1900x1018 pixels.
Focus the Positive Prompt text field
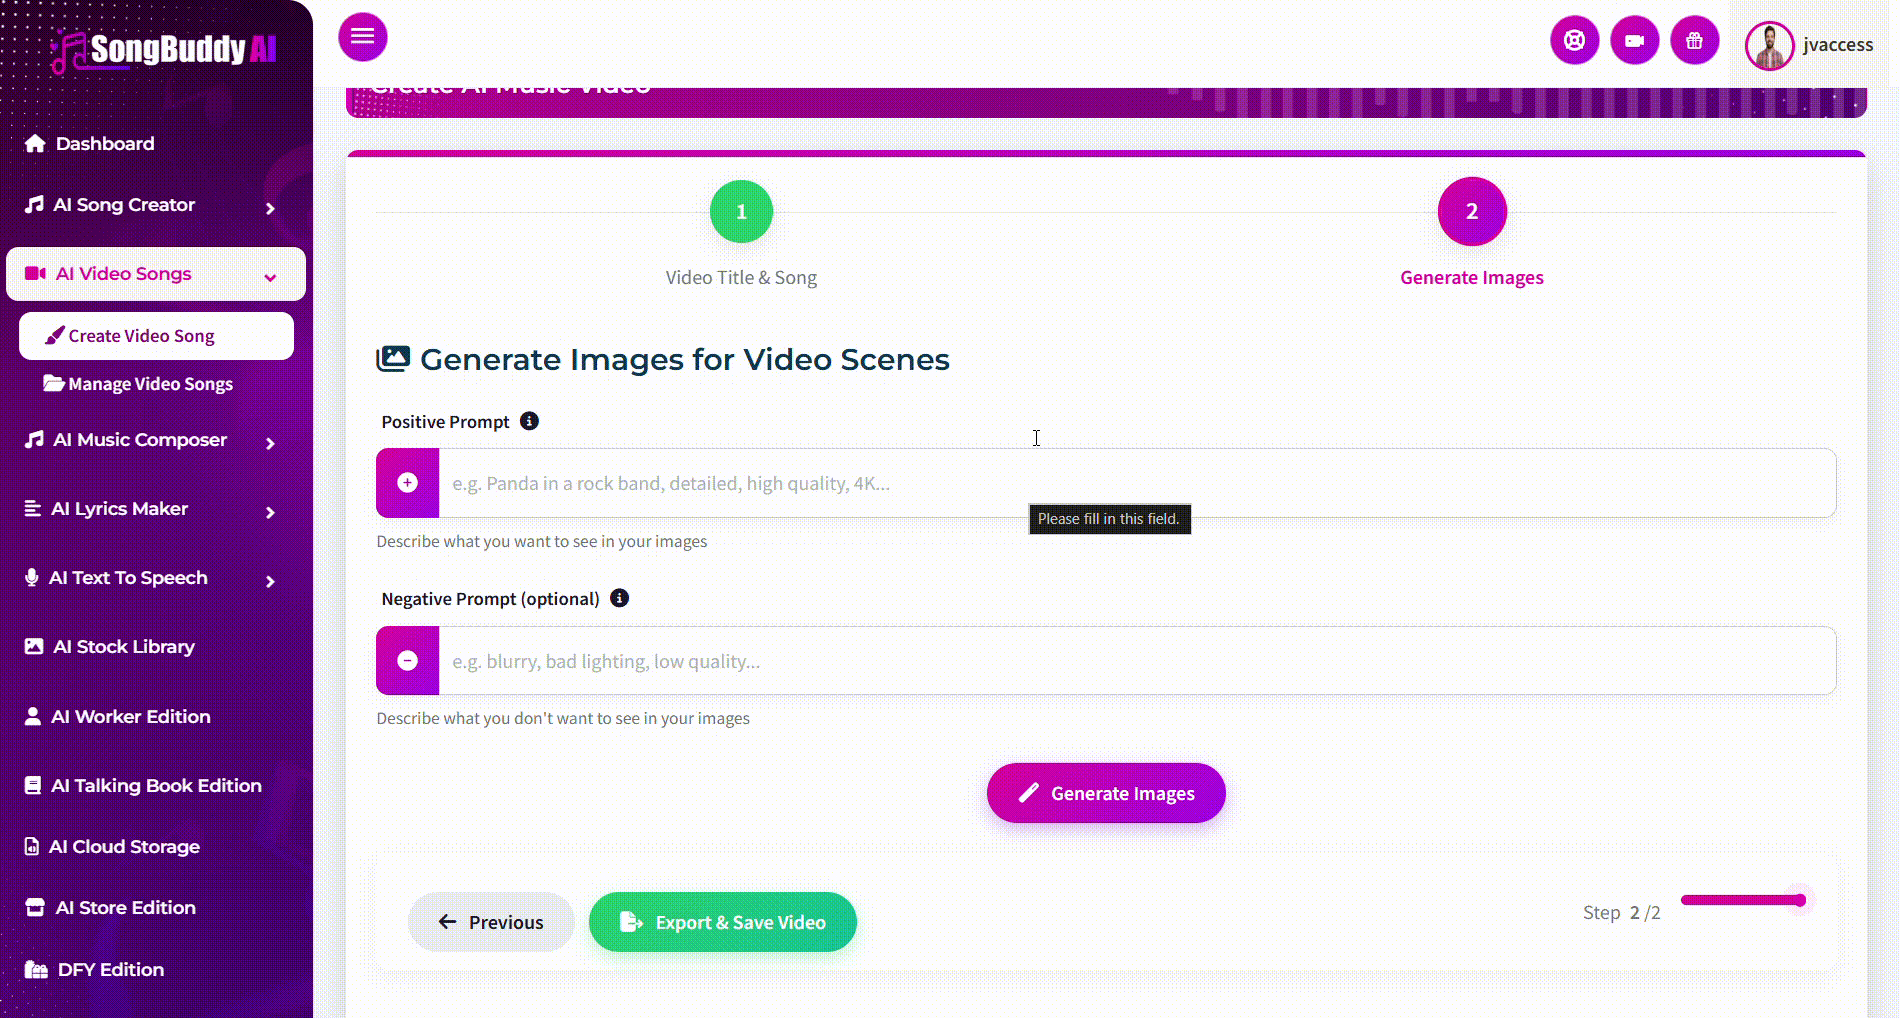[1136, 483]
